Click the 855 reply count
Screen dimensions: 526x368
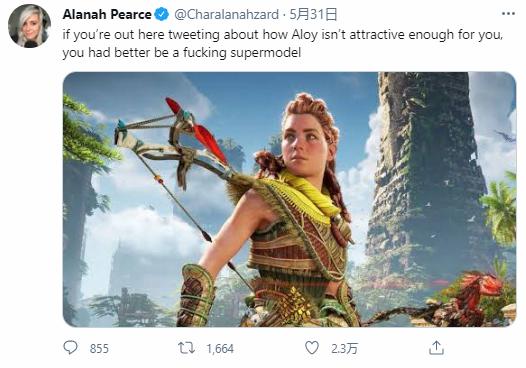click(x=99, y=349)
